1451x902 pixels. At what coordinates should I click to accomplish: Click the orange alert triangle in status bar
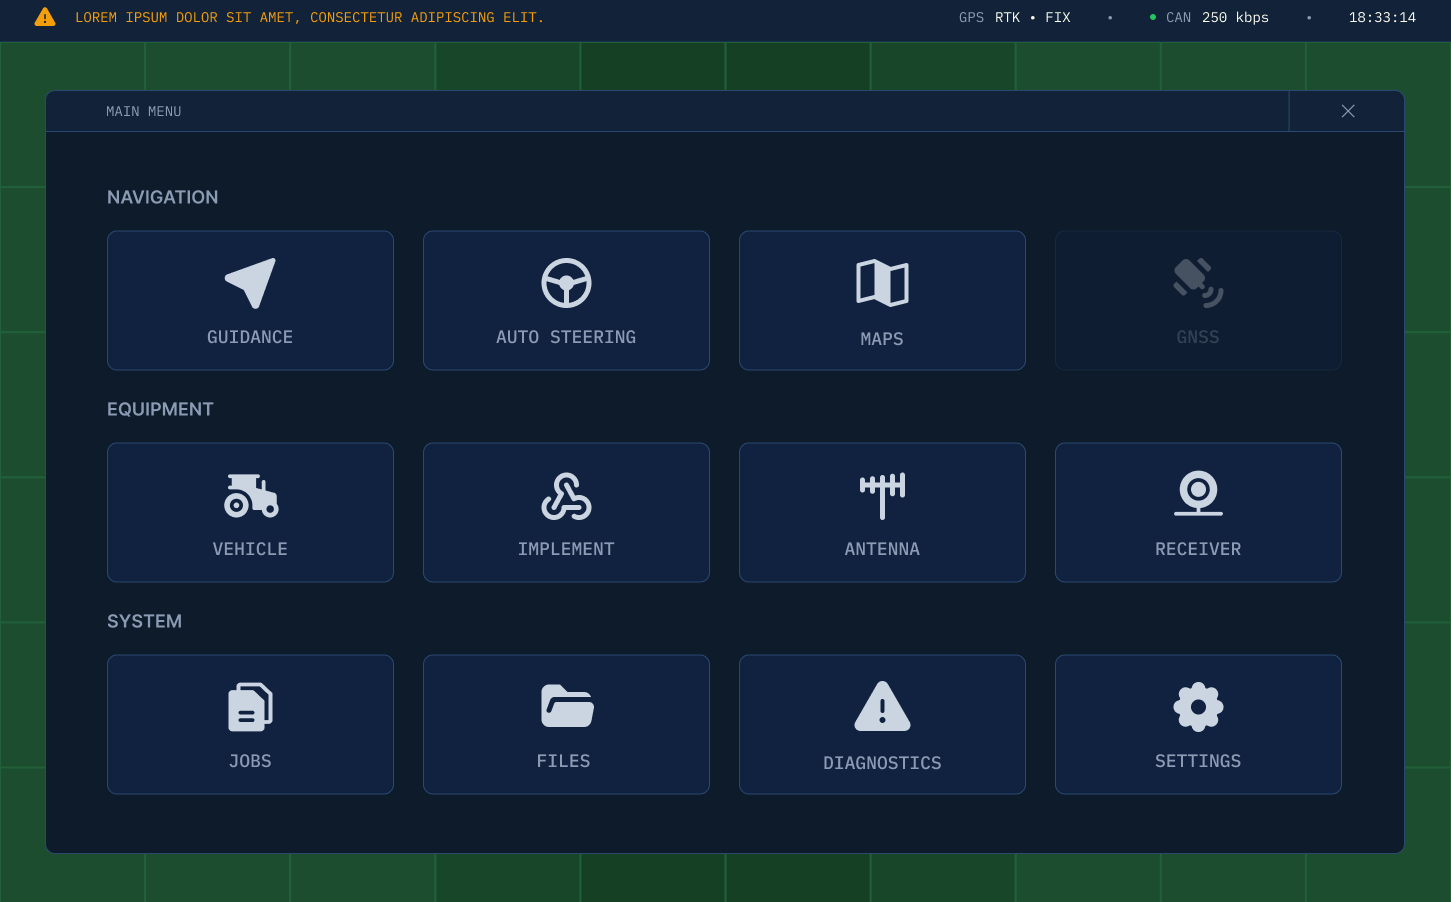coord(45,17)
